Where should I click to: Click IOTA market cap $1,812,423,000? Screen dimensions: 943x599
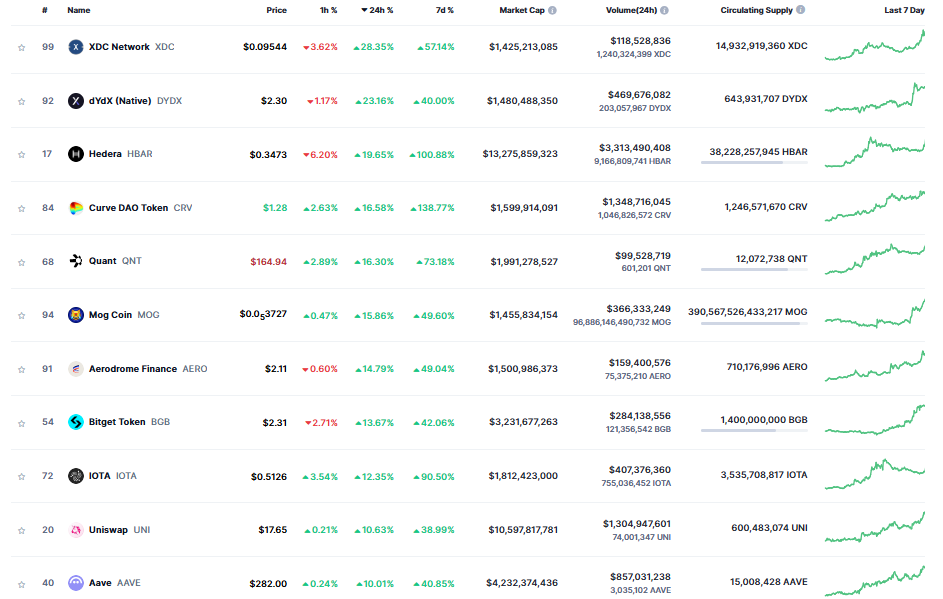[x=523, y=476]
